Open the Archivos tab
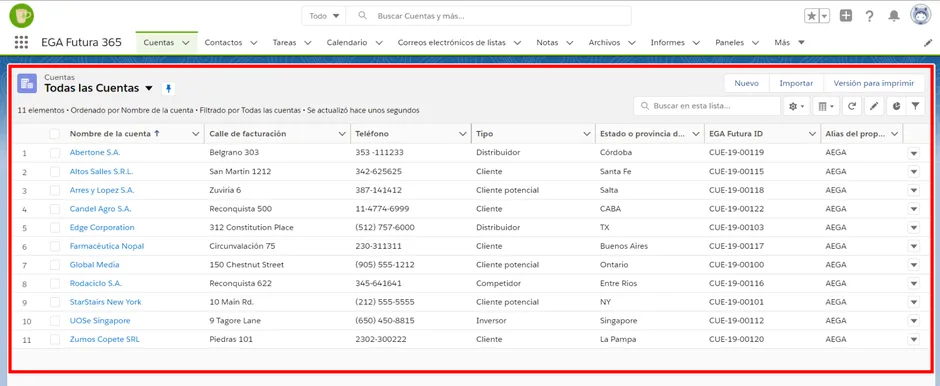 [x=604, y=43]
